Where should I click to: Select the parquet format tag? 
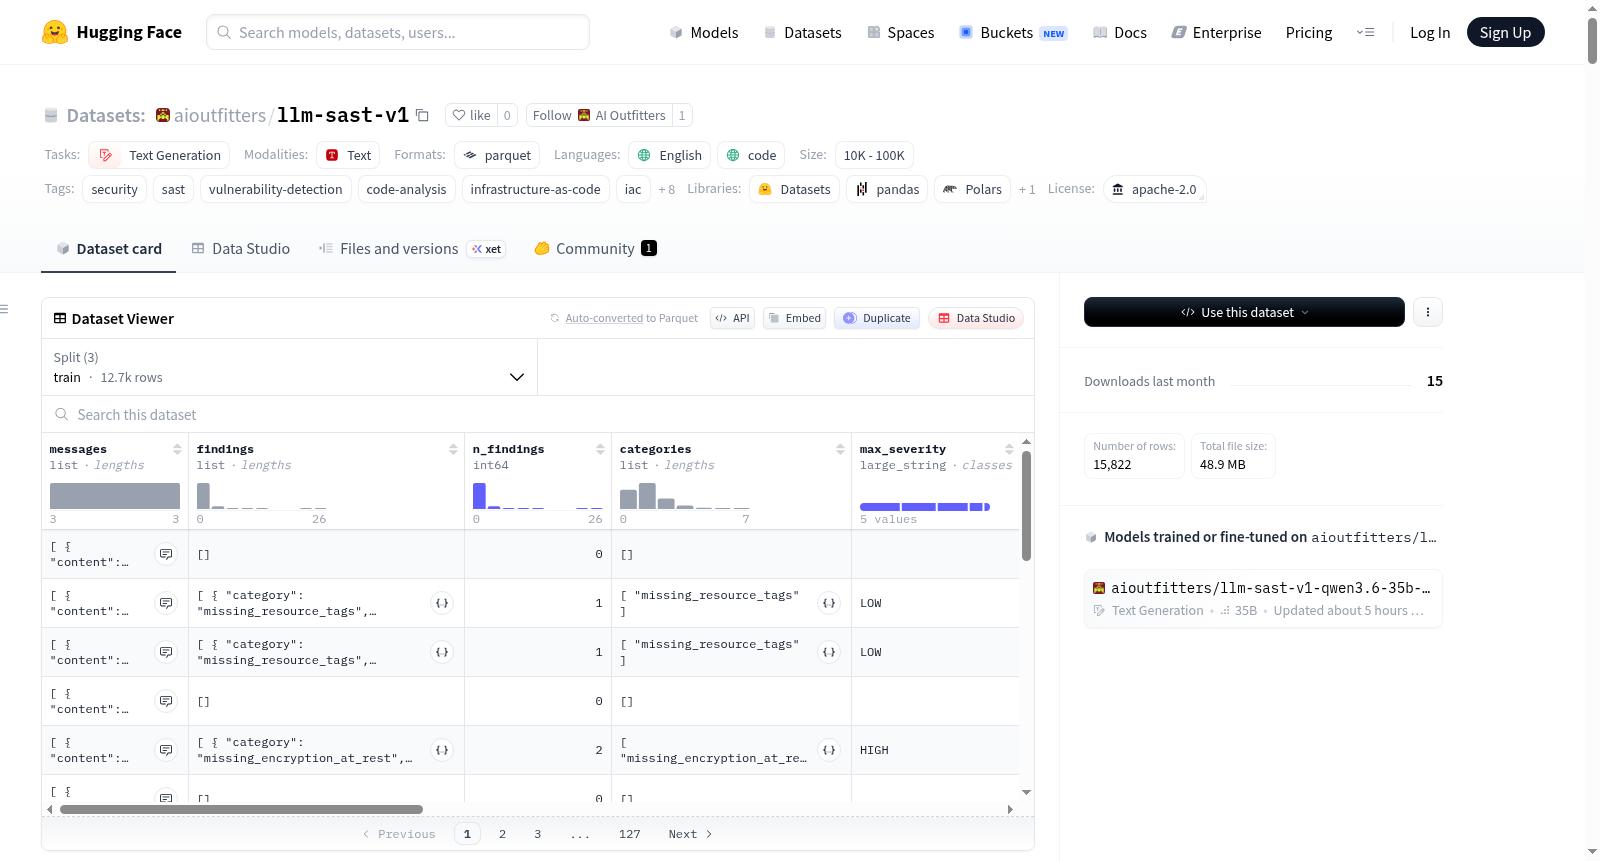coord(497,155)
